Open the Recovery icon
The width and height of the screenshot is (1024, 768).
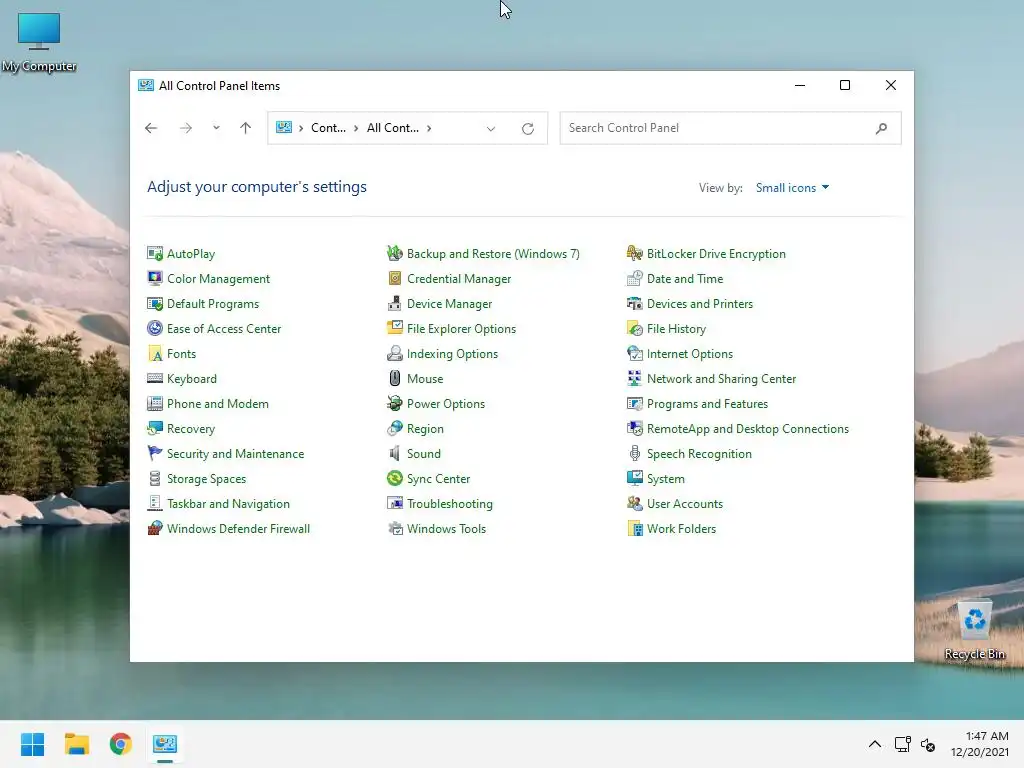click(x=155, y=428)
